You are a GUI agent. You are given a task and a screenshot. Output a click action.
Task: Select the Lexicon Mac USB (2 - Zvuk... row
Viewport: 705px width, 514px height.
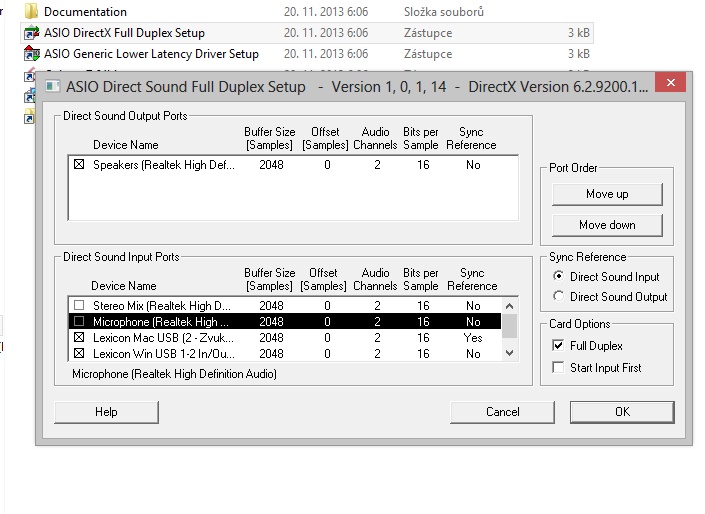285,337
